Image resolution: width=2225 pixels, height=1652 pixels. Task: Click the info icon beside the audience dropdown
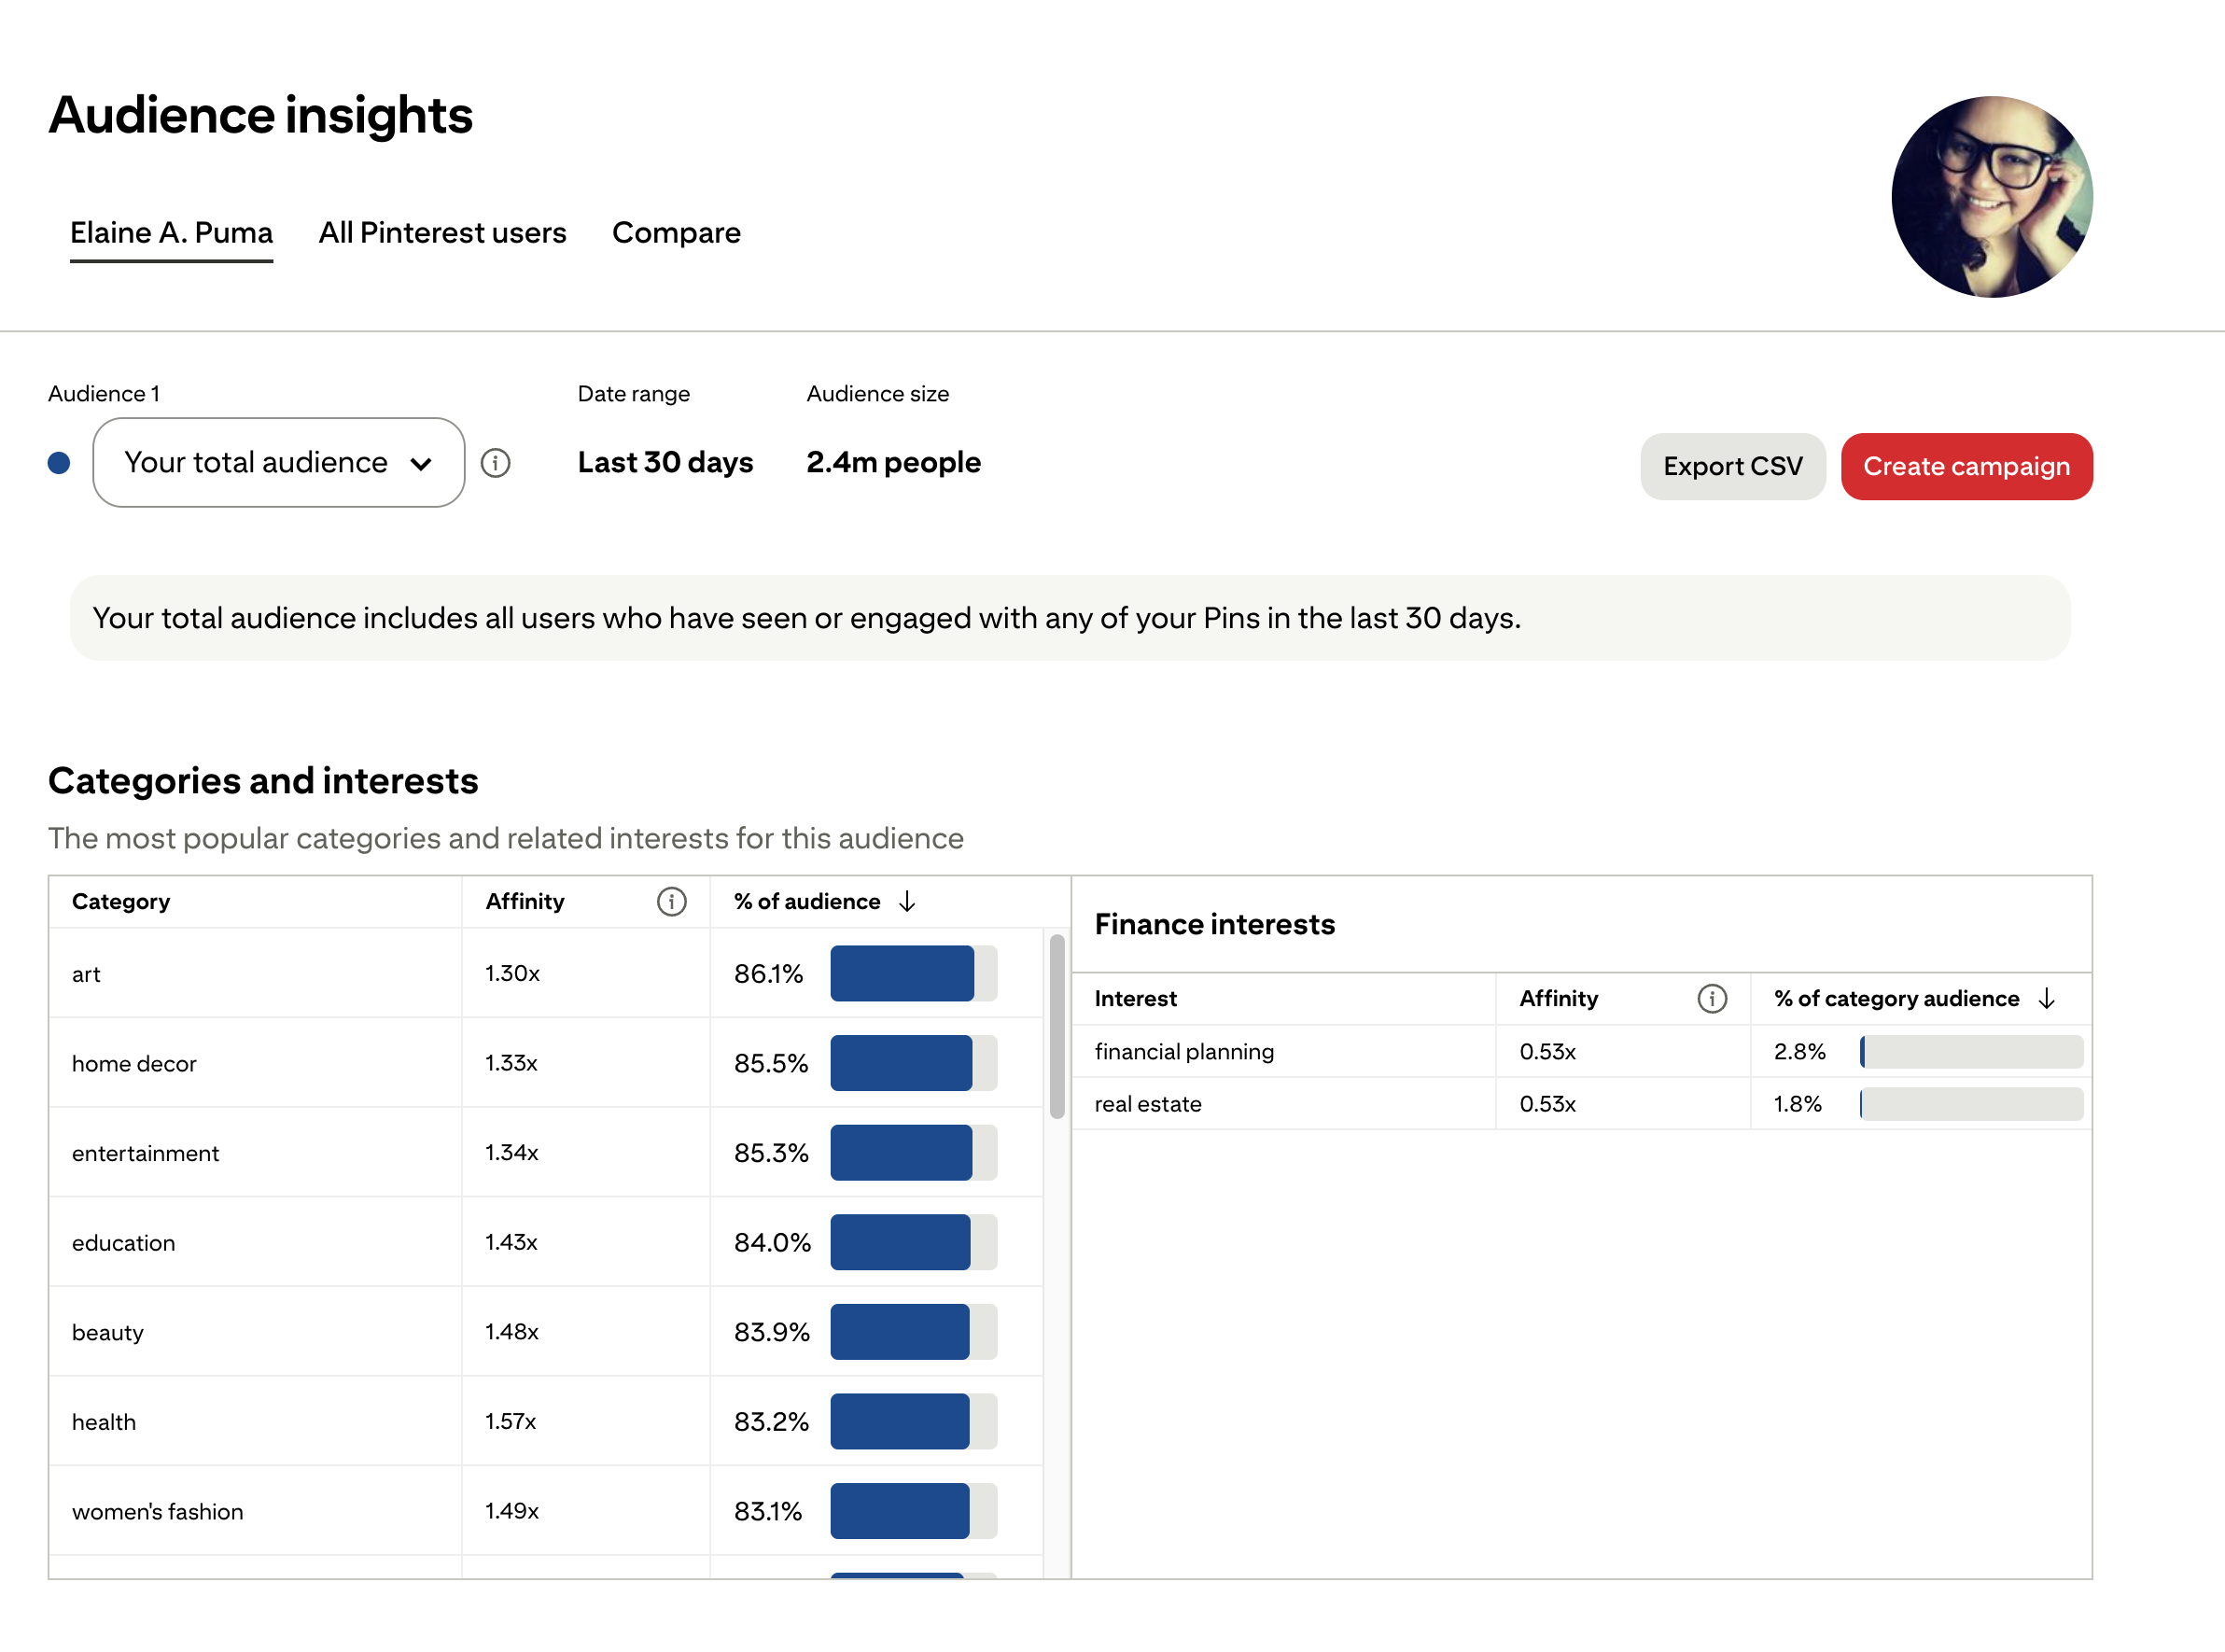[495, 463]
